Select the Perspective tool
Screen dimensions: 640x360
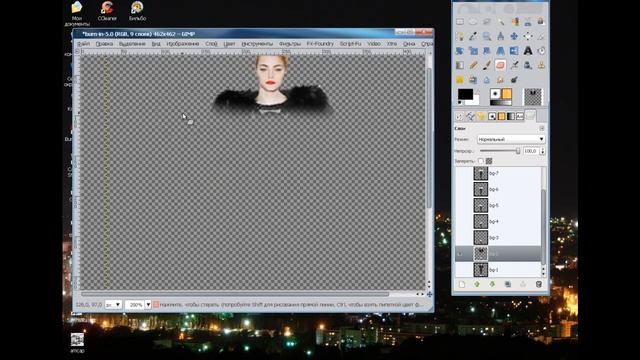[x=500, y=51]
